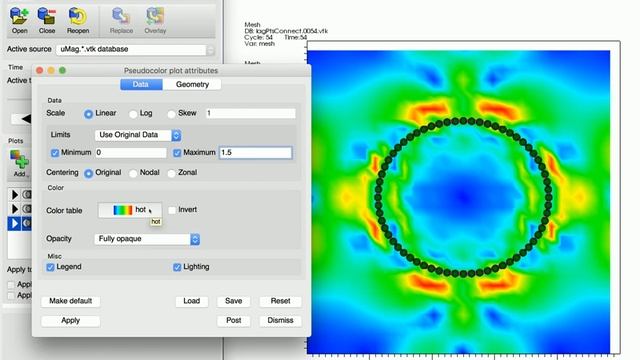
Task: Click the Make default button
Action: point(71,301)
